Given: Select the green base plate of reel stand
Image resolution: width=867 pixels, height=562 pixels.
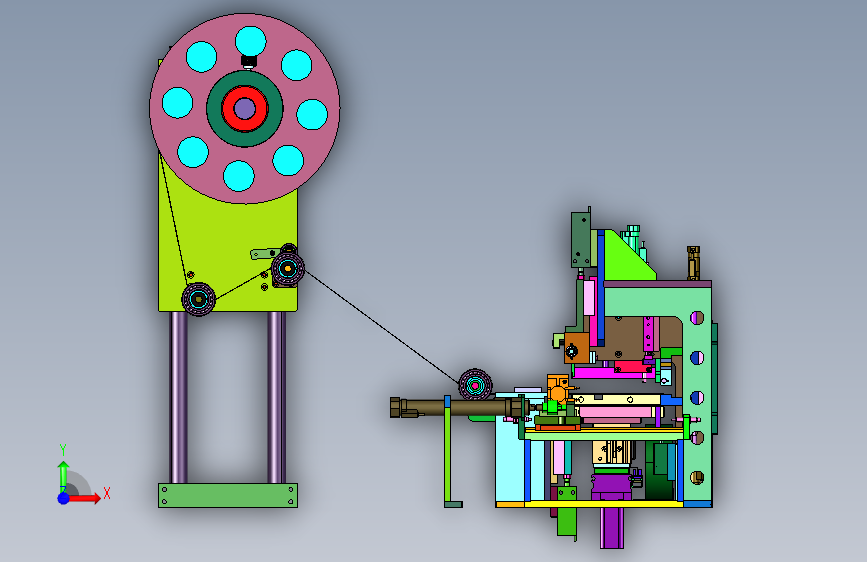Looking at the screenshot, I should coord(228,495).
